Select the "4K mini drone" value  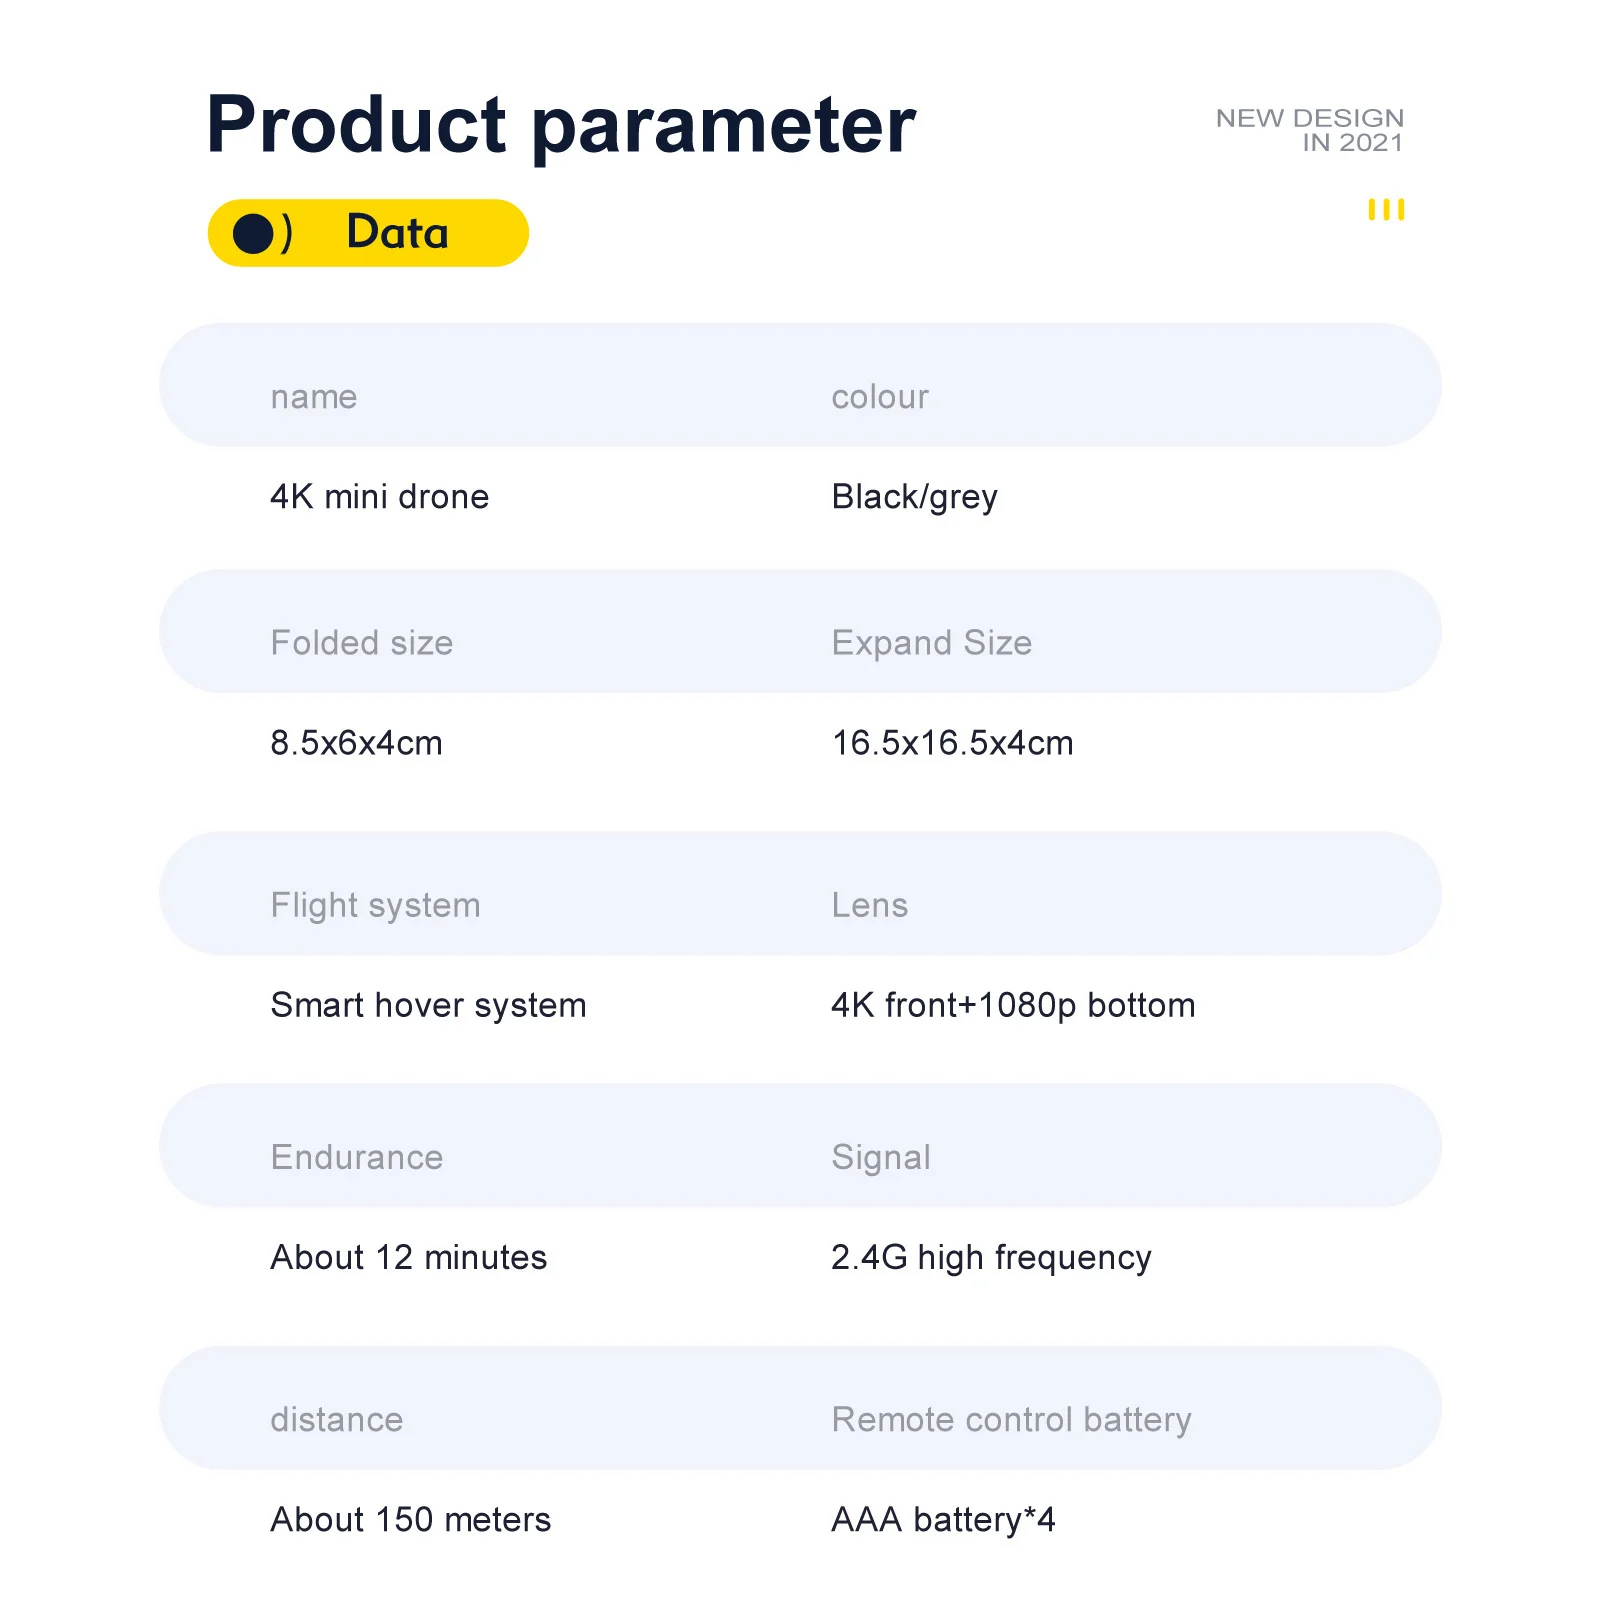[380, 497]
